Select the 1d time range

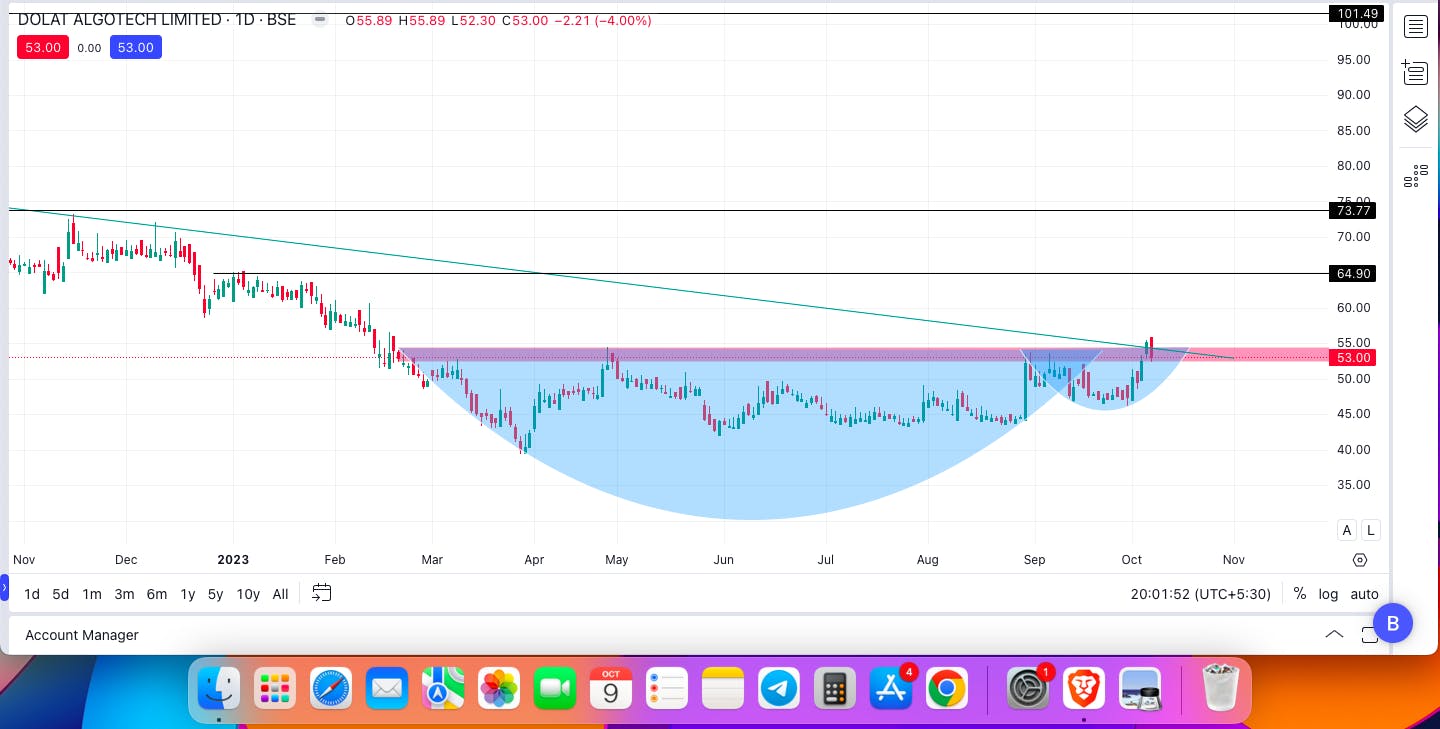coord(32,594)
